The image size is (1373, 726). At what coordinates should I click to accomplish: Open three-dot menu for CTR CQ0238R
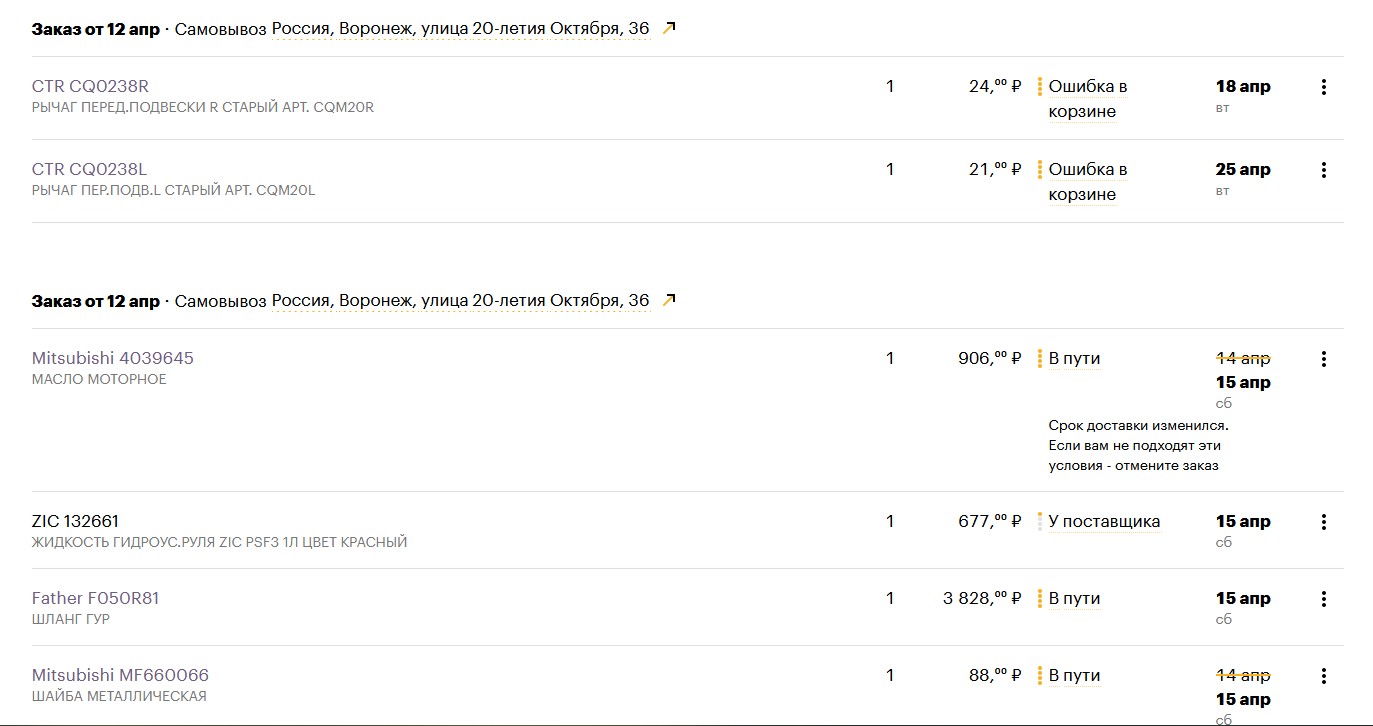pos(1323,87)
